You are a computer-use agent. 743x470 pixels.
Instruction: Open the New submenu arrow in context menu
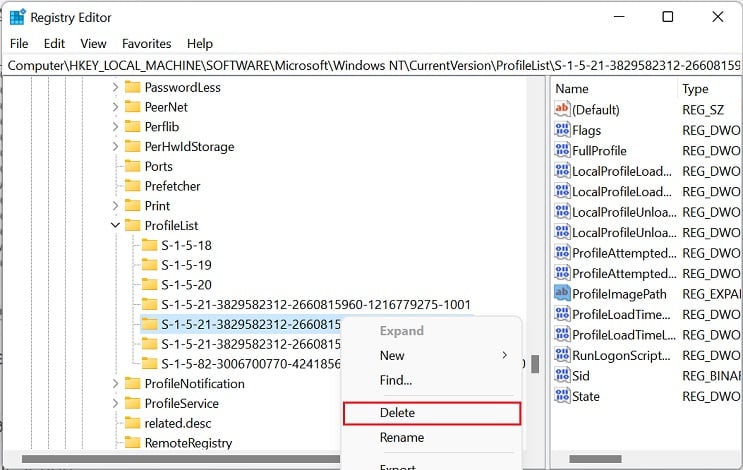[505, 355]
